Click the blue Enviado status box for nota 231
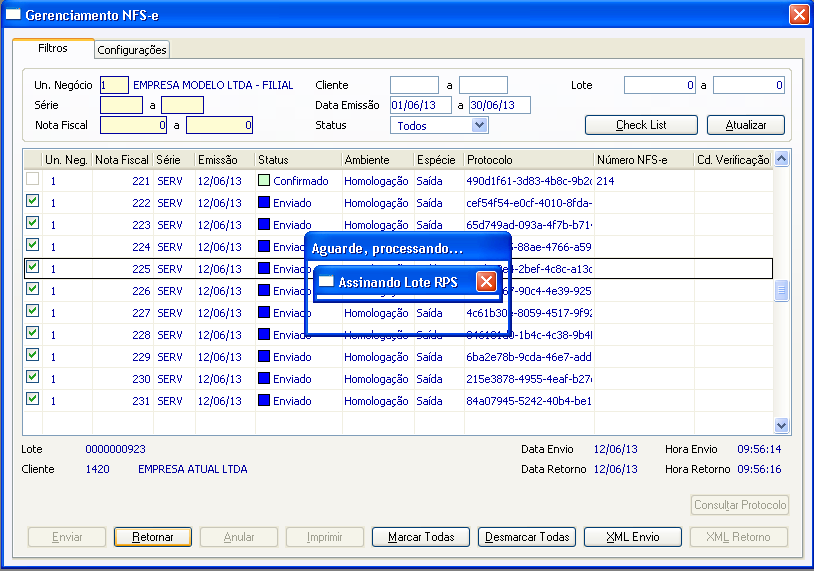Viewport: 814px width, 571px height. pos(264,400)
